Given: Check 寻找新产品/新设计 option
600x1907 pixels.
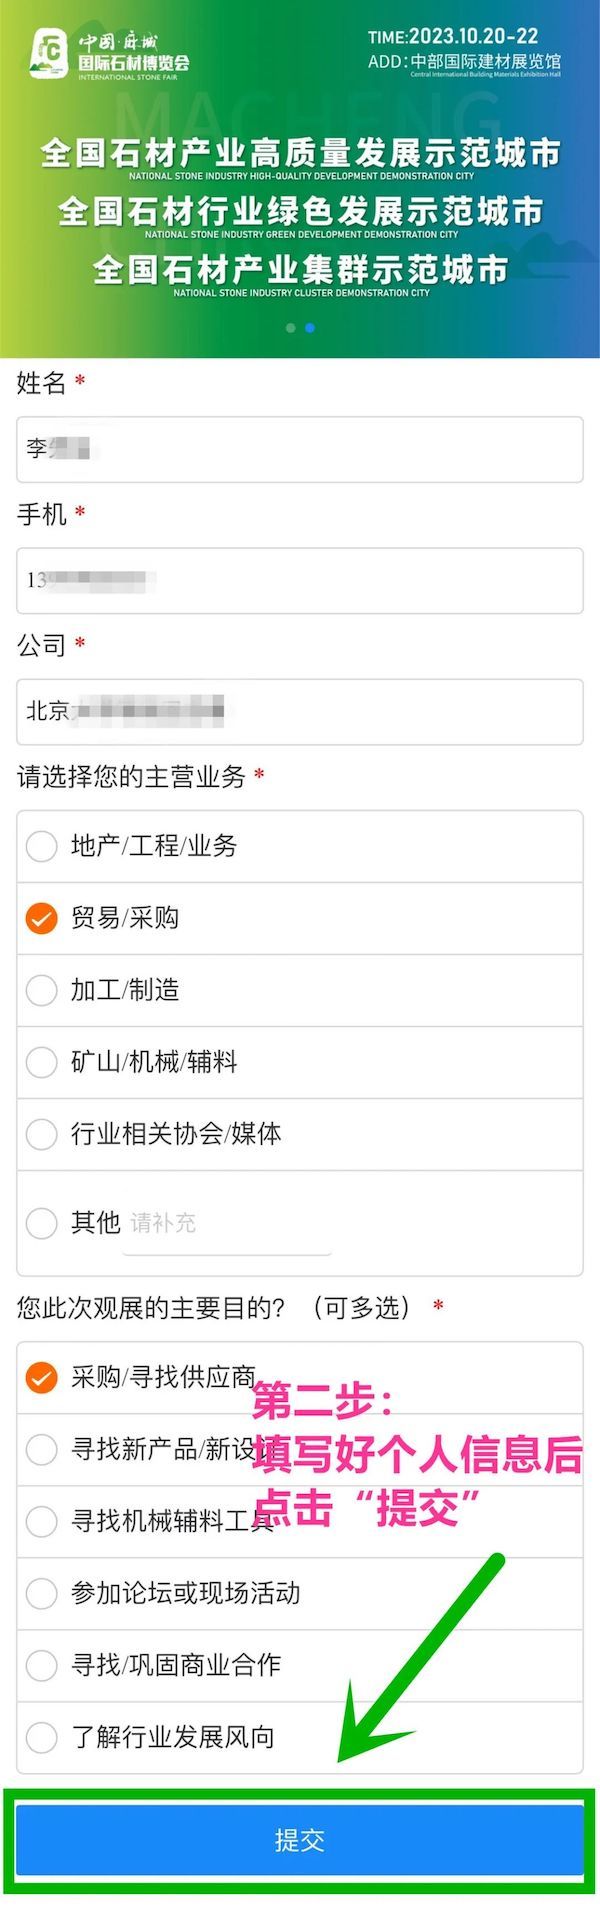Looking at the screenshot, I should 41,1449.
